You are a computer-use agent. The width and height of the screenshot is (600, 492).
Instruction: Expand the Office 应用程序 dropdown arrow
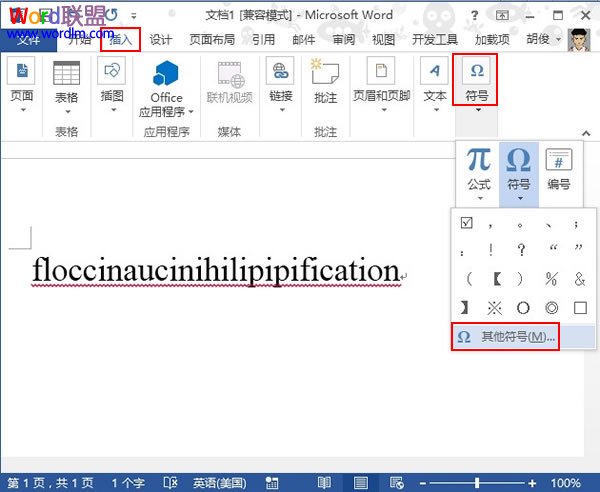pos(191,112)
